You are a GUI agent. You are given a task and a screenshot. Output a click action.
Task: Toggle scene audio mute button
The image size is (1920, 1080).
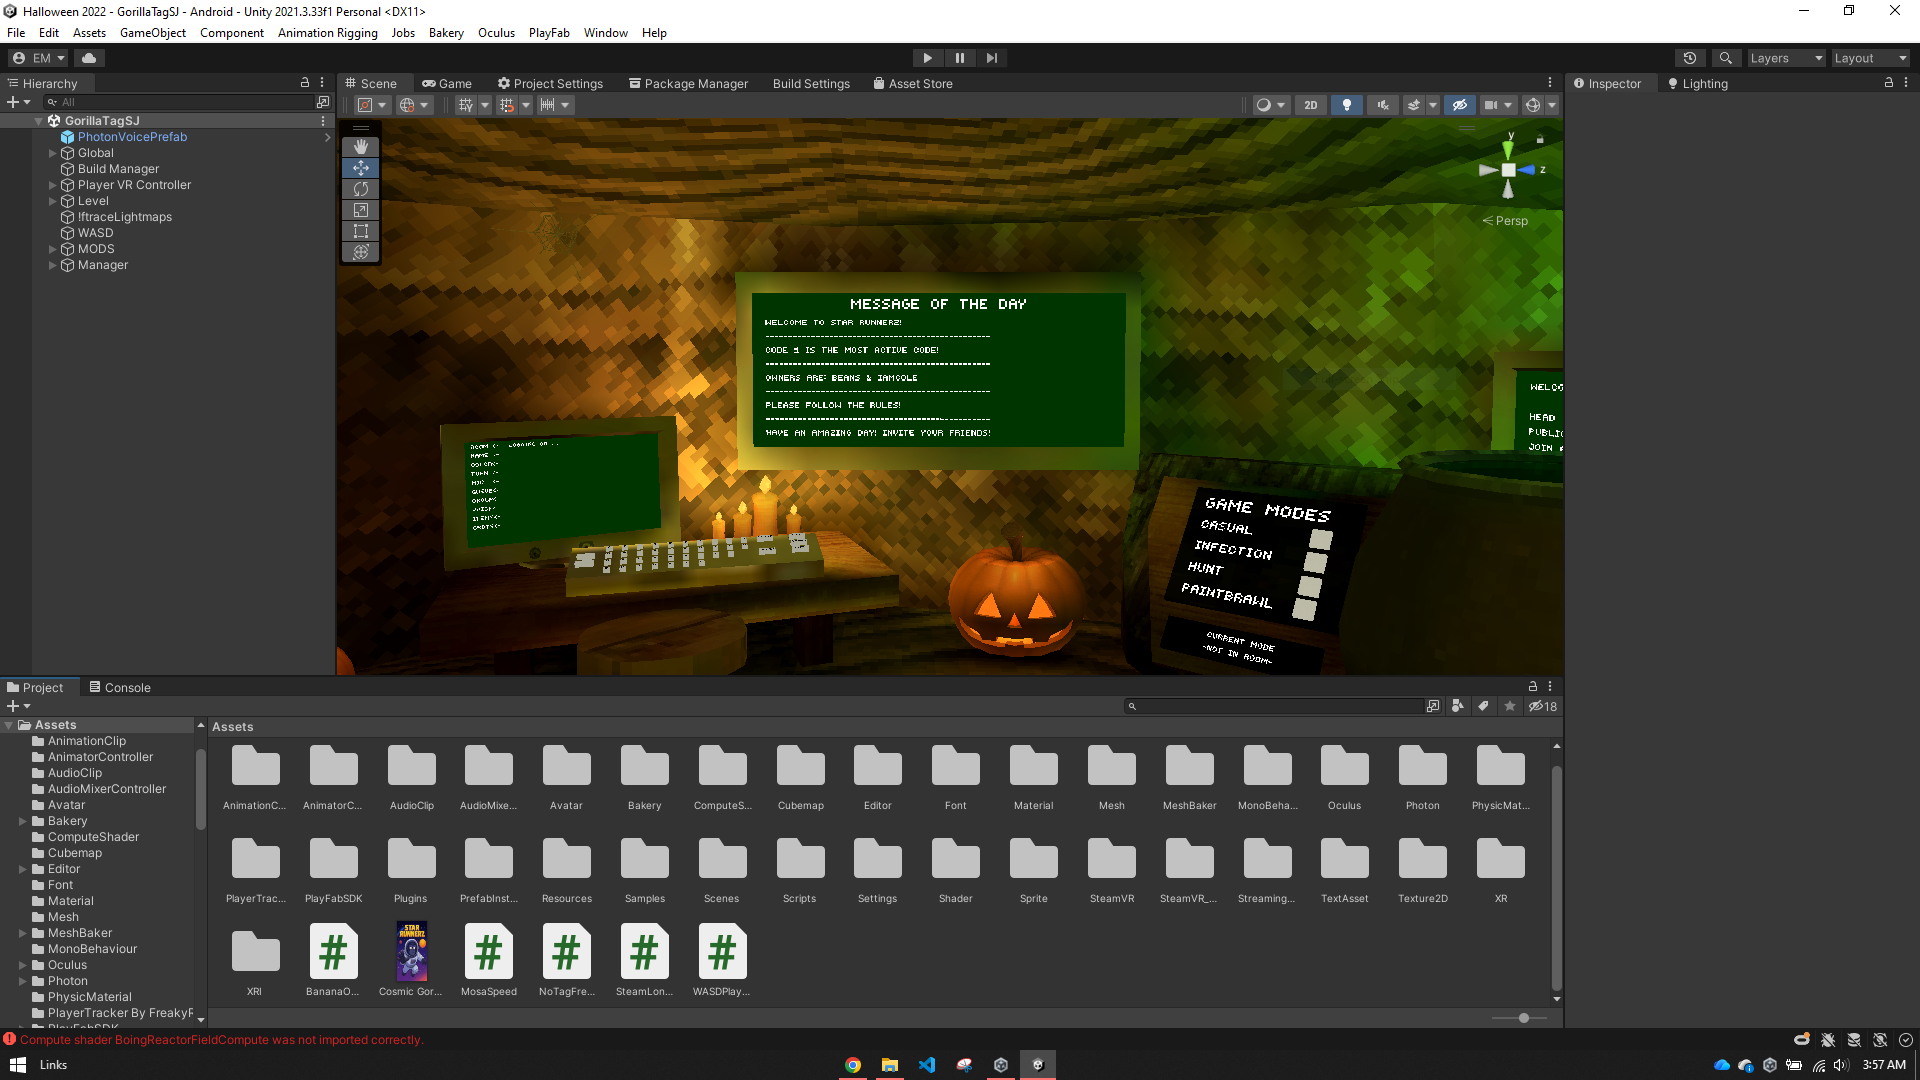coord(1383,105)
